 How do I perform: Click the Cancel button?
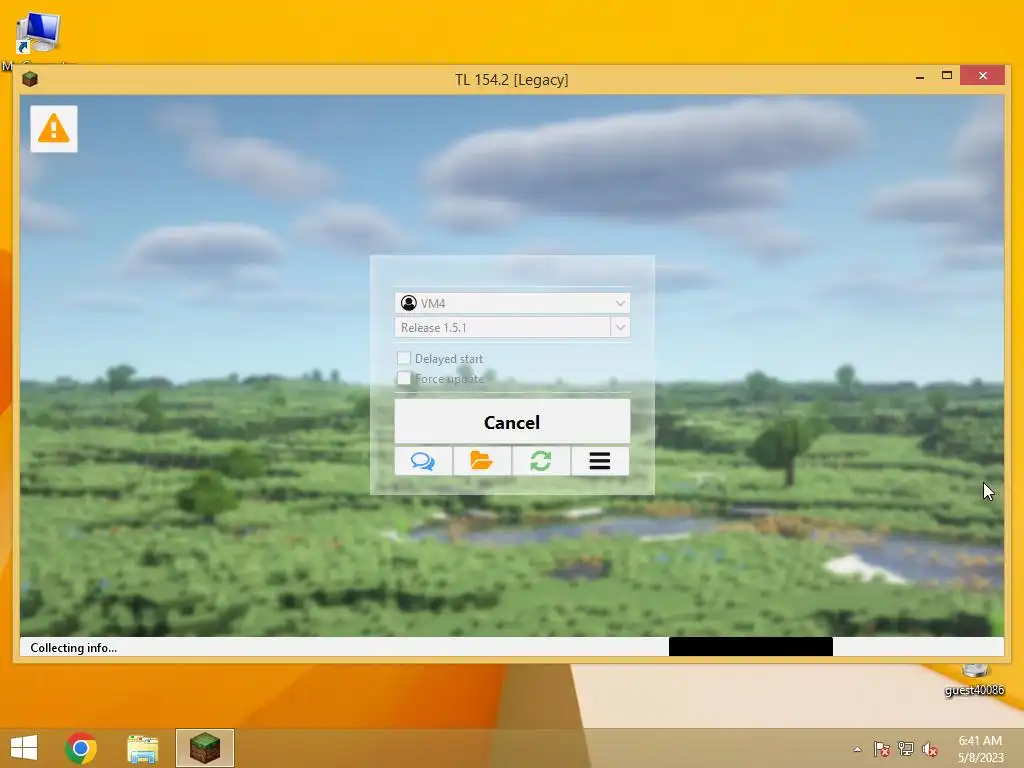tap(512, 422)
